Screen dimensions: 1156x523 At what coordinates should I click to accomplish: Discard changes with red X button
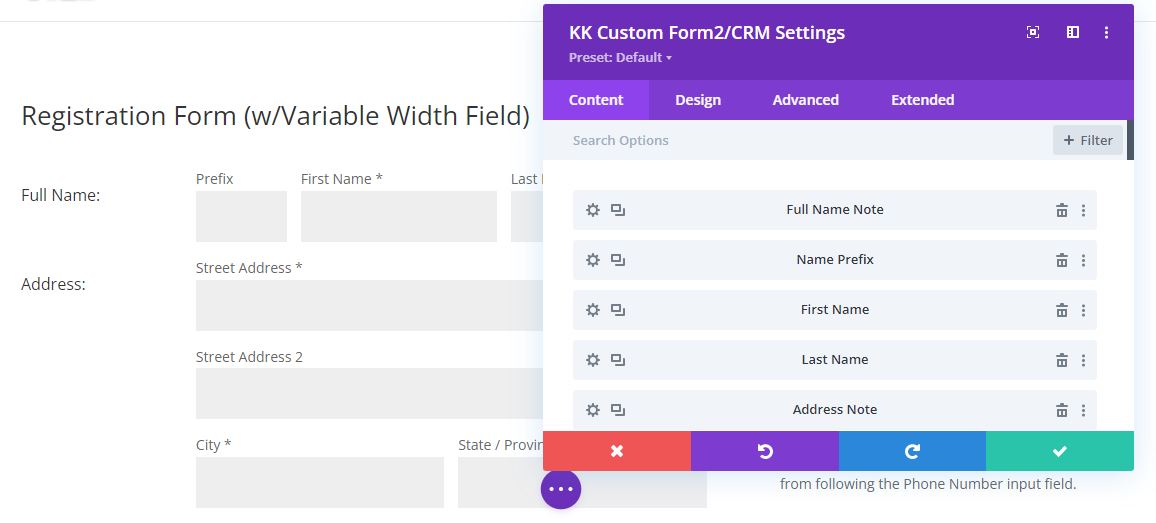tap(617, 451)
